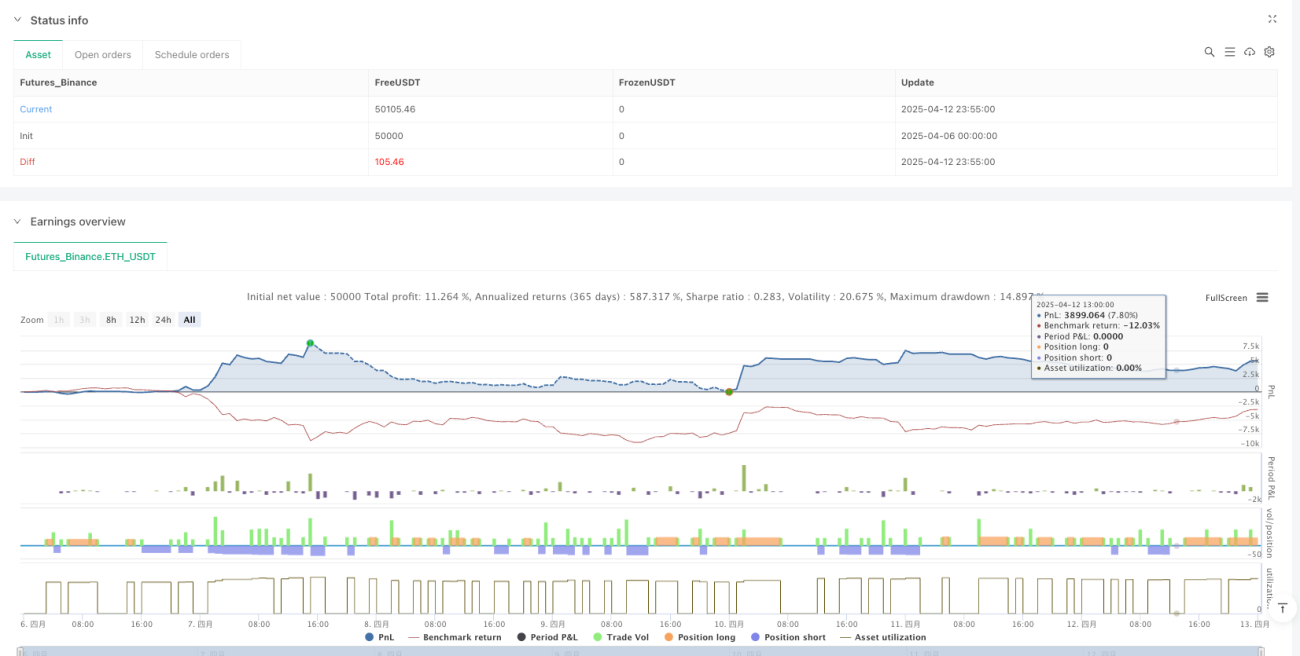Click the collapse fullscreen icon at top right
1300x656 pixels.
coord(1272,19)
